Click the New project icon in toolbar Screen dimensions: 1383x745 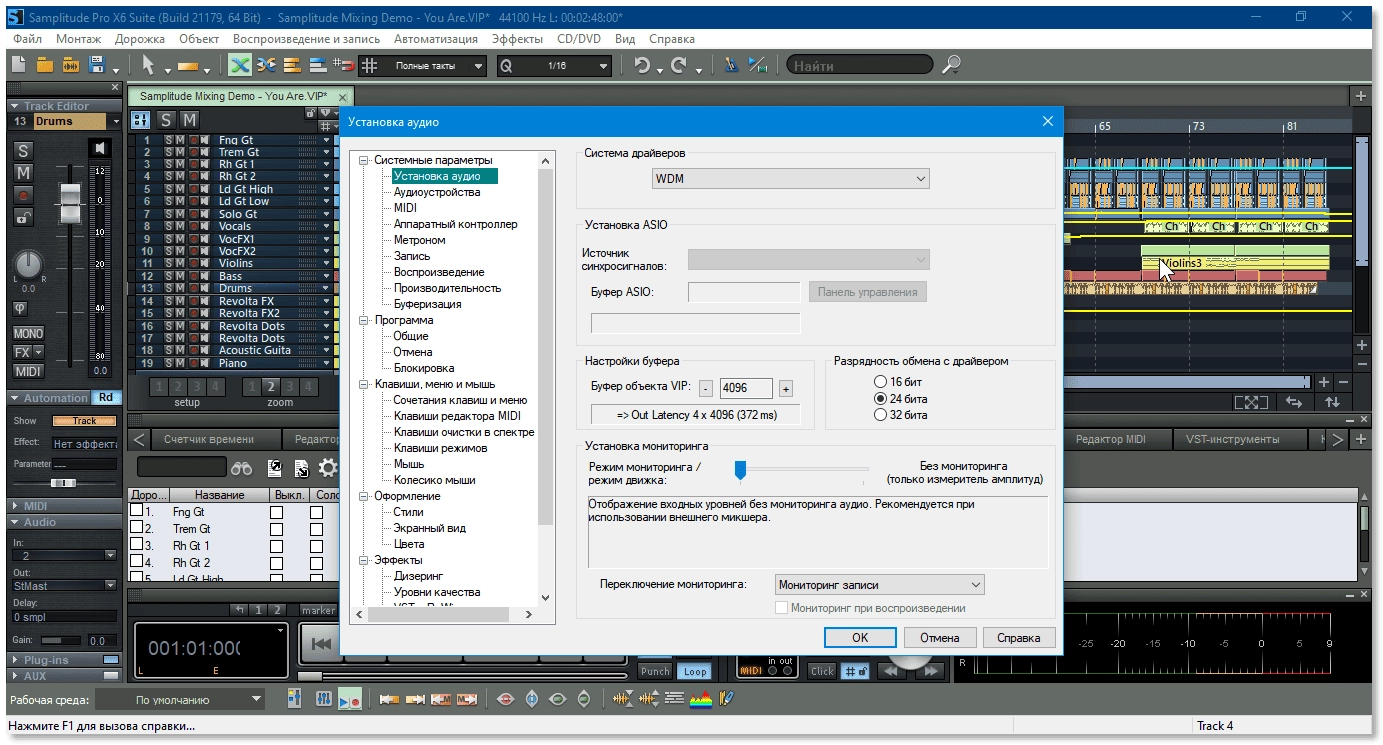click(18, 65)
